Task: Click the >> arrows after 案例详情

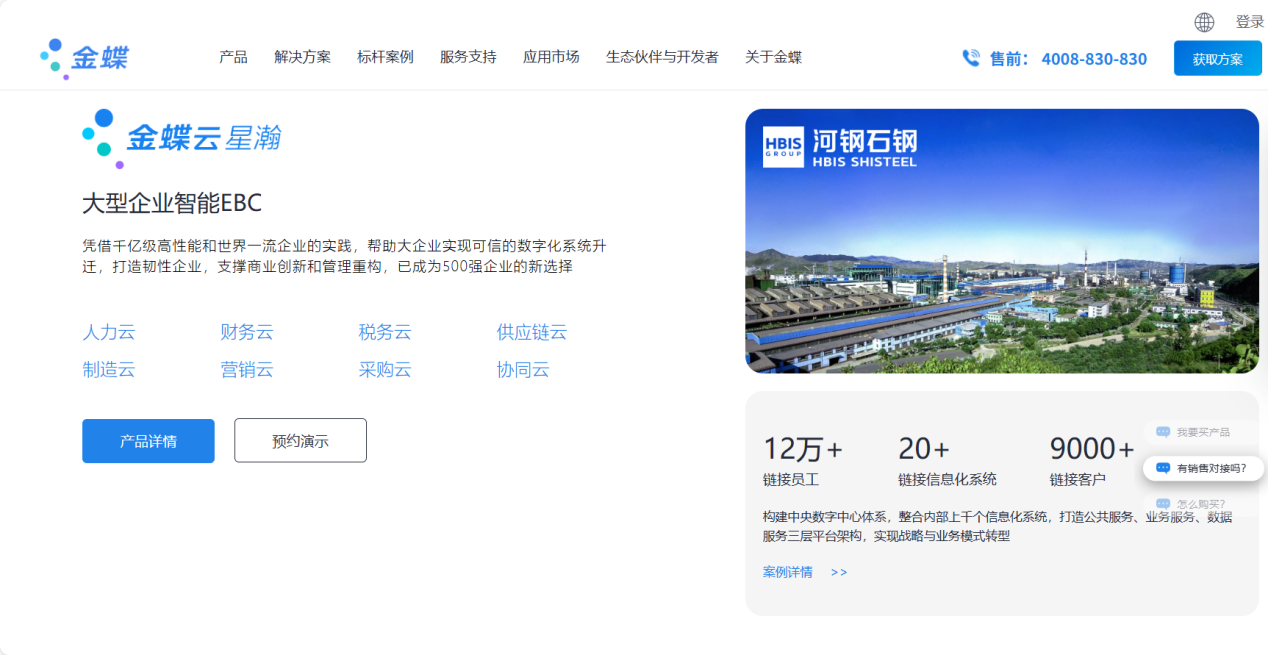Action: click(x=839, y=573)
